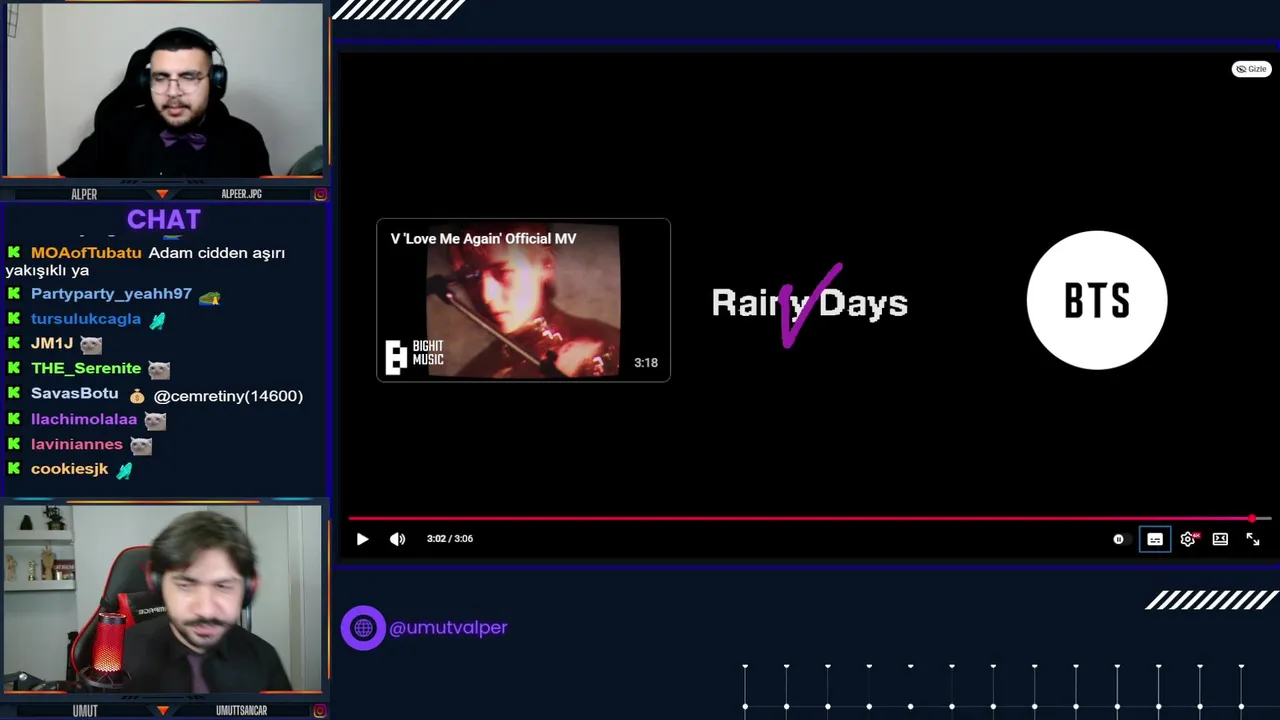Viewport: 1280px width, 720px height.
Task: Click the teal emote after cookiesjk
Action: 124,471
